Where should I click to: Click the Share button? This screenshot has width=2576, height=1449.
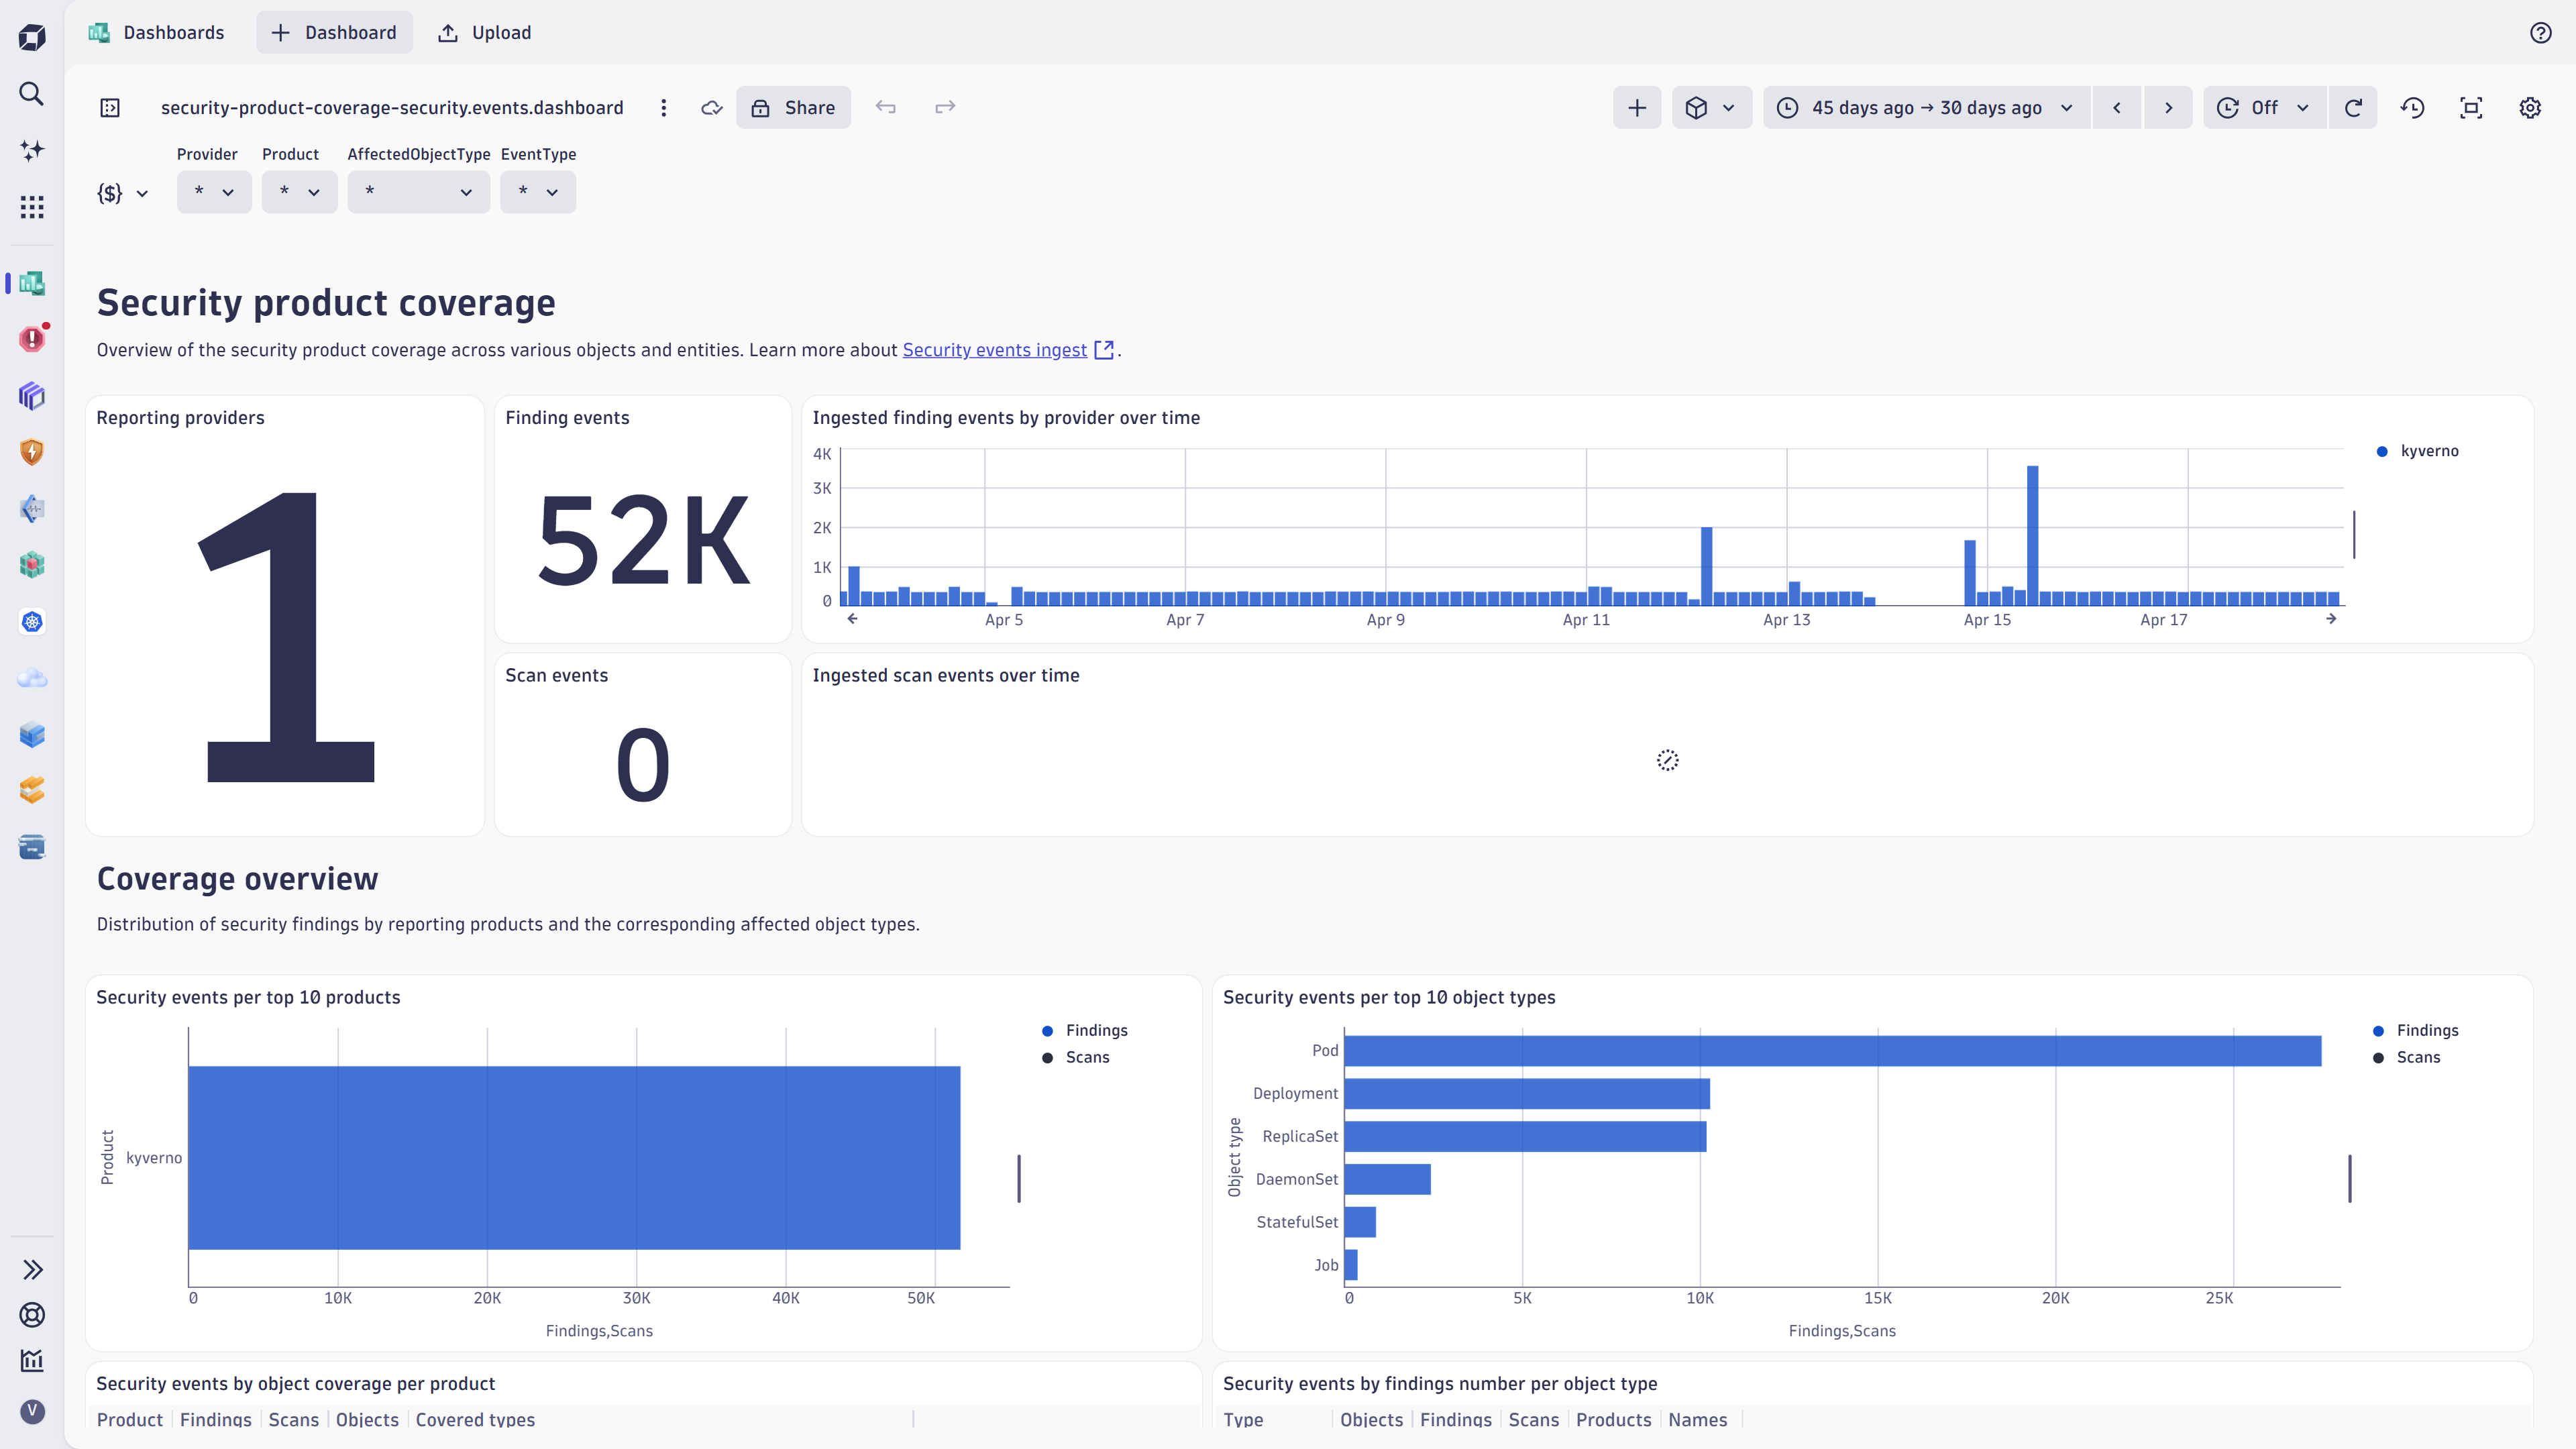[x=793, y=108]
